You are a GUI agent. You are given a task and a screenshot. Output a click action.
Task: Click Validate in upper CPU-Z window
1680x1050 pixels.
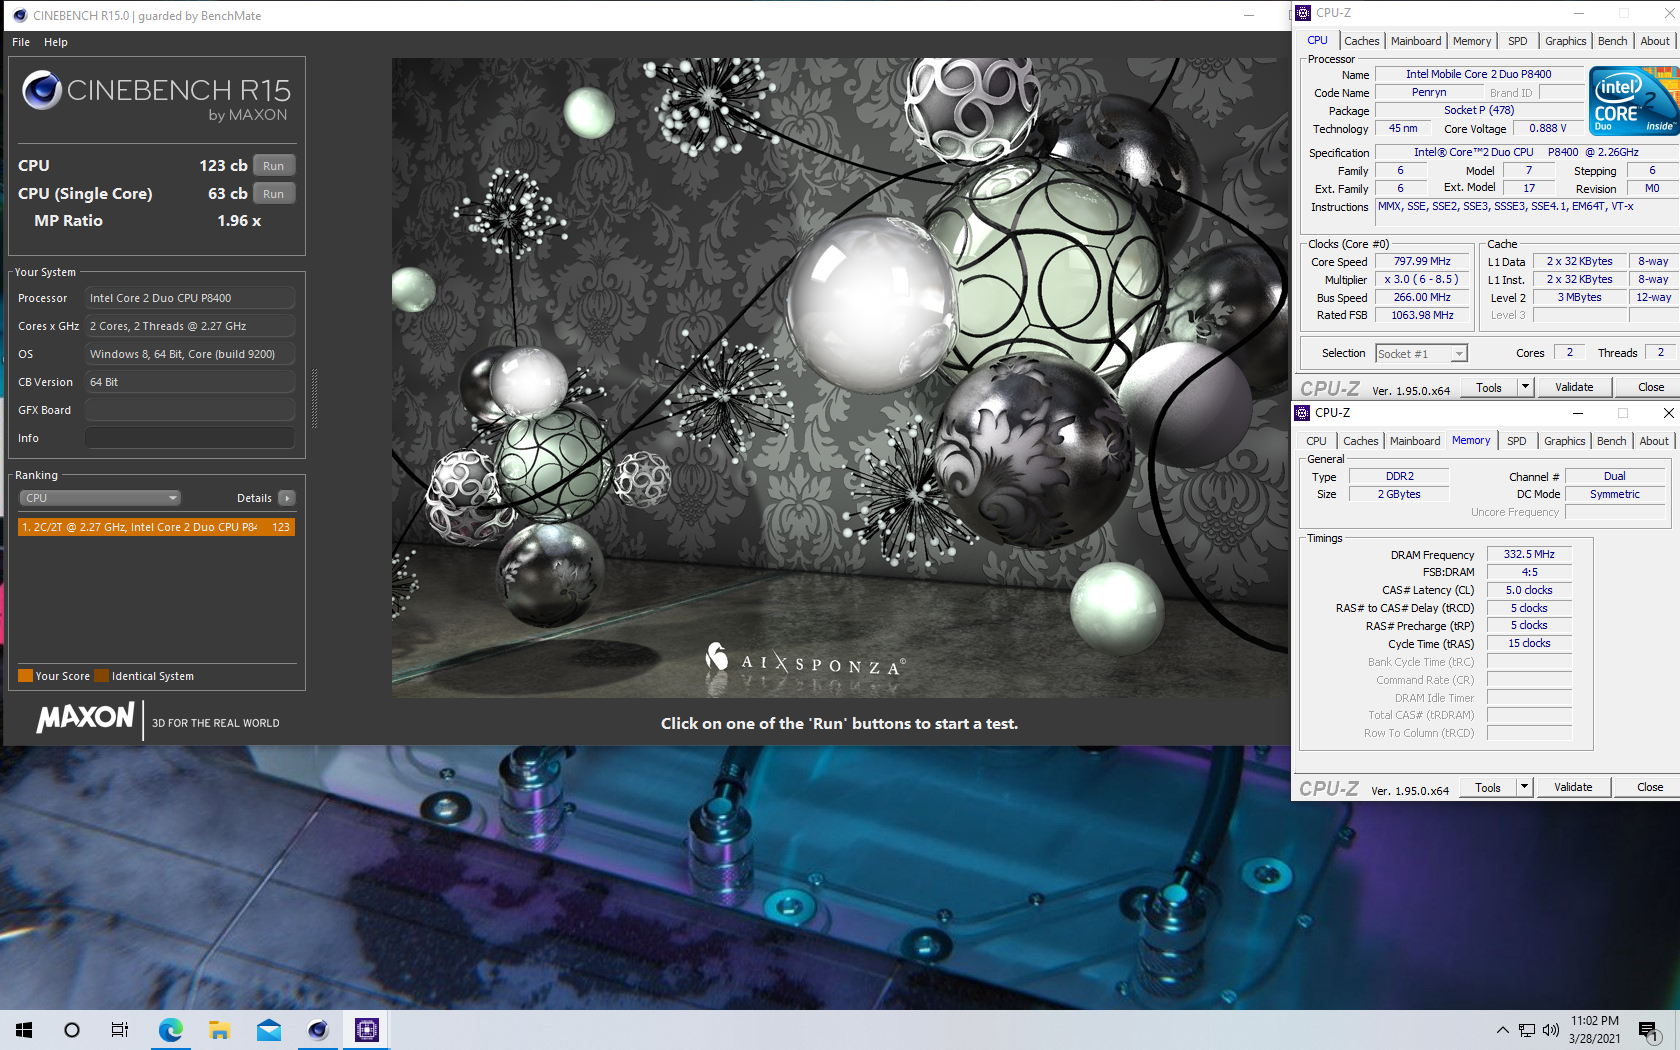1574,388
